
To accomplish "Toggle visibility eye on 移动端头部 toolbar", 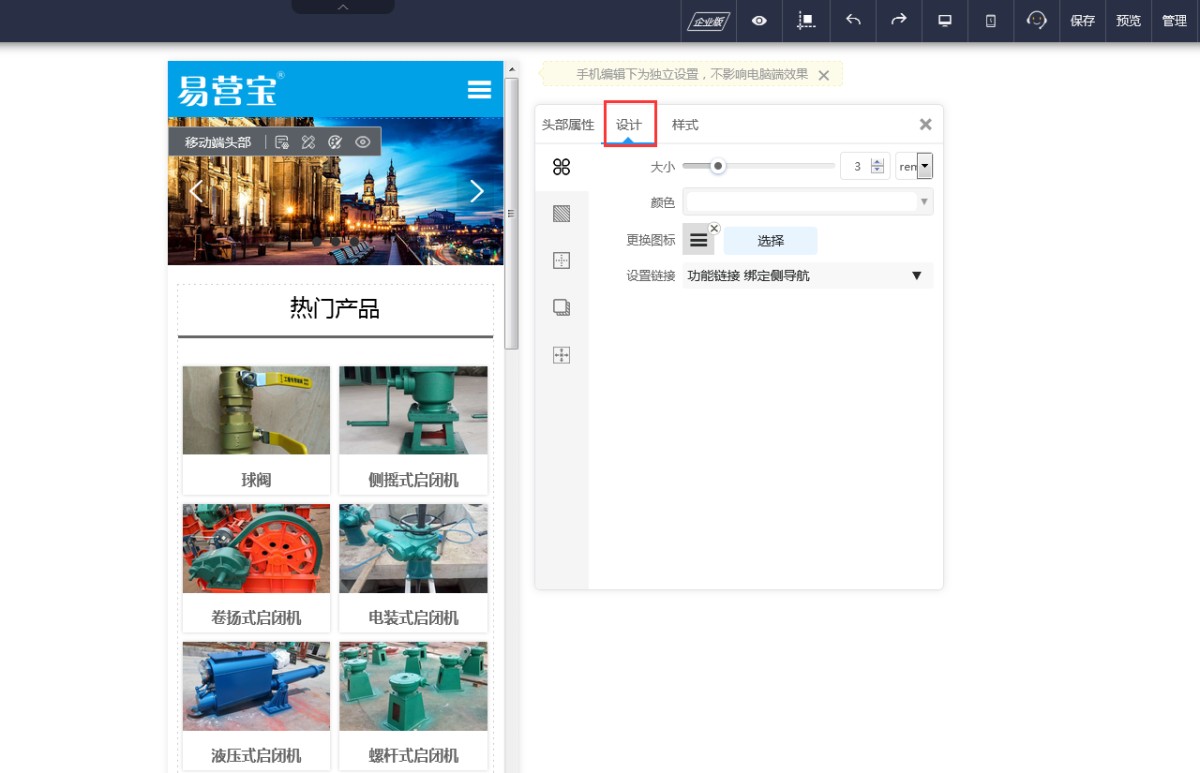I will [363, 142].
